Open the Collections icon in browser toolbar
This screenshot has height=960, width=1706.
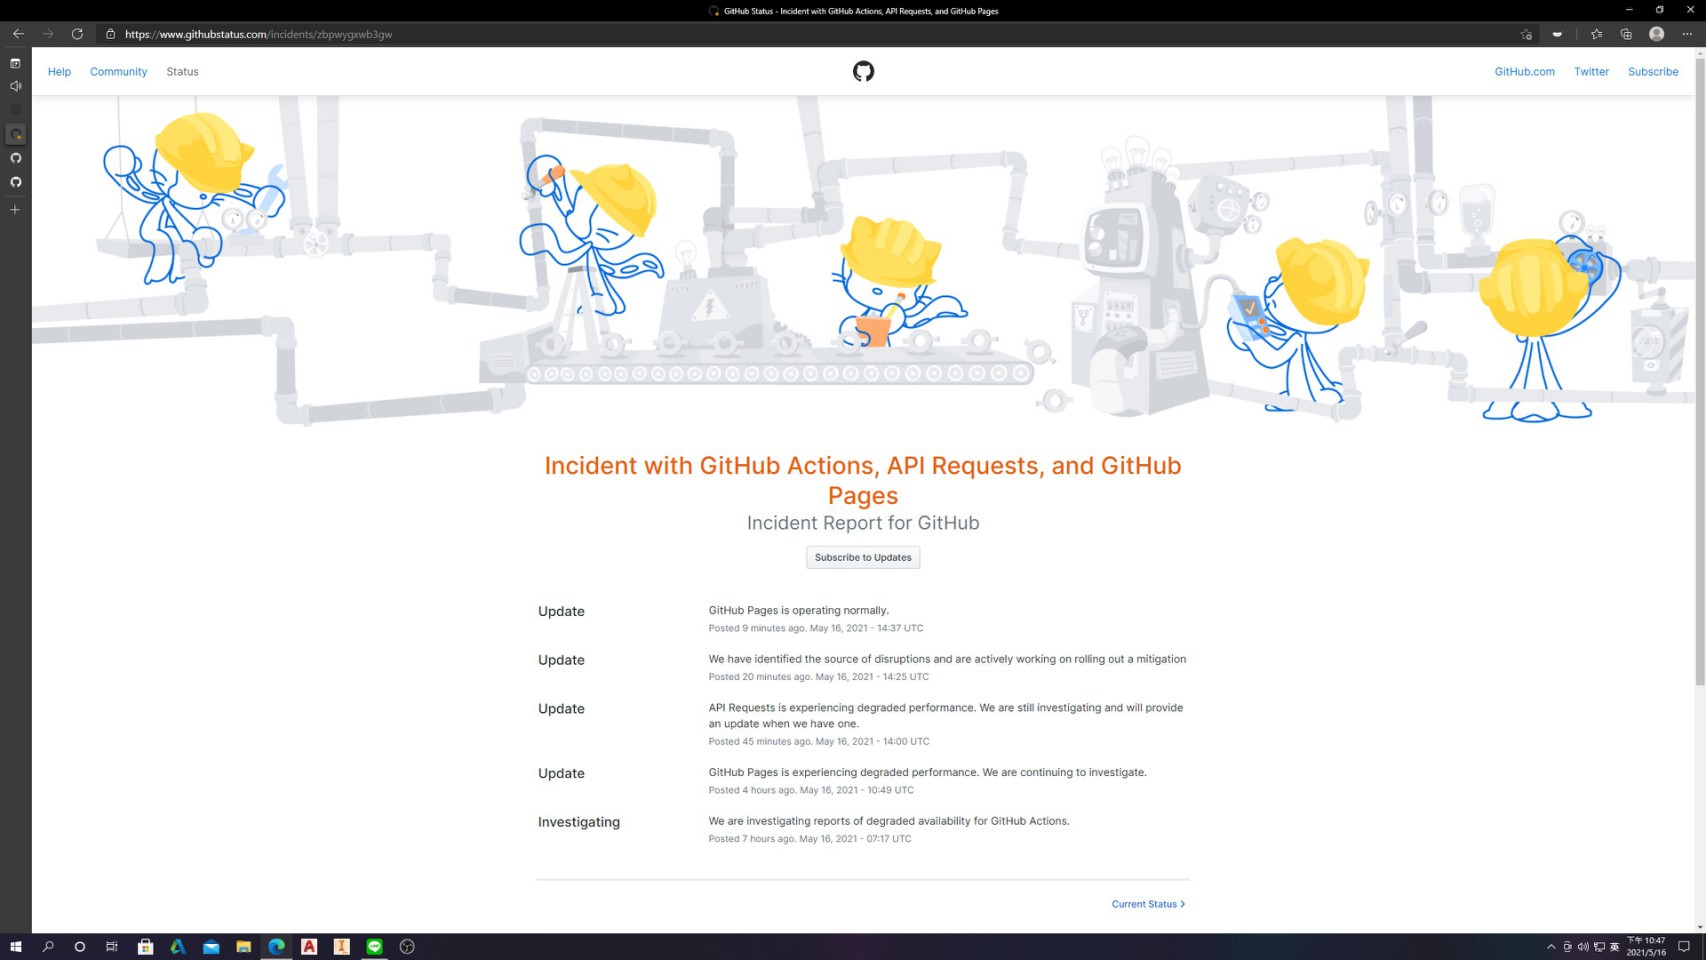1626,34
